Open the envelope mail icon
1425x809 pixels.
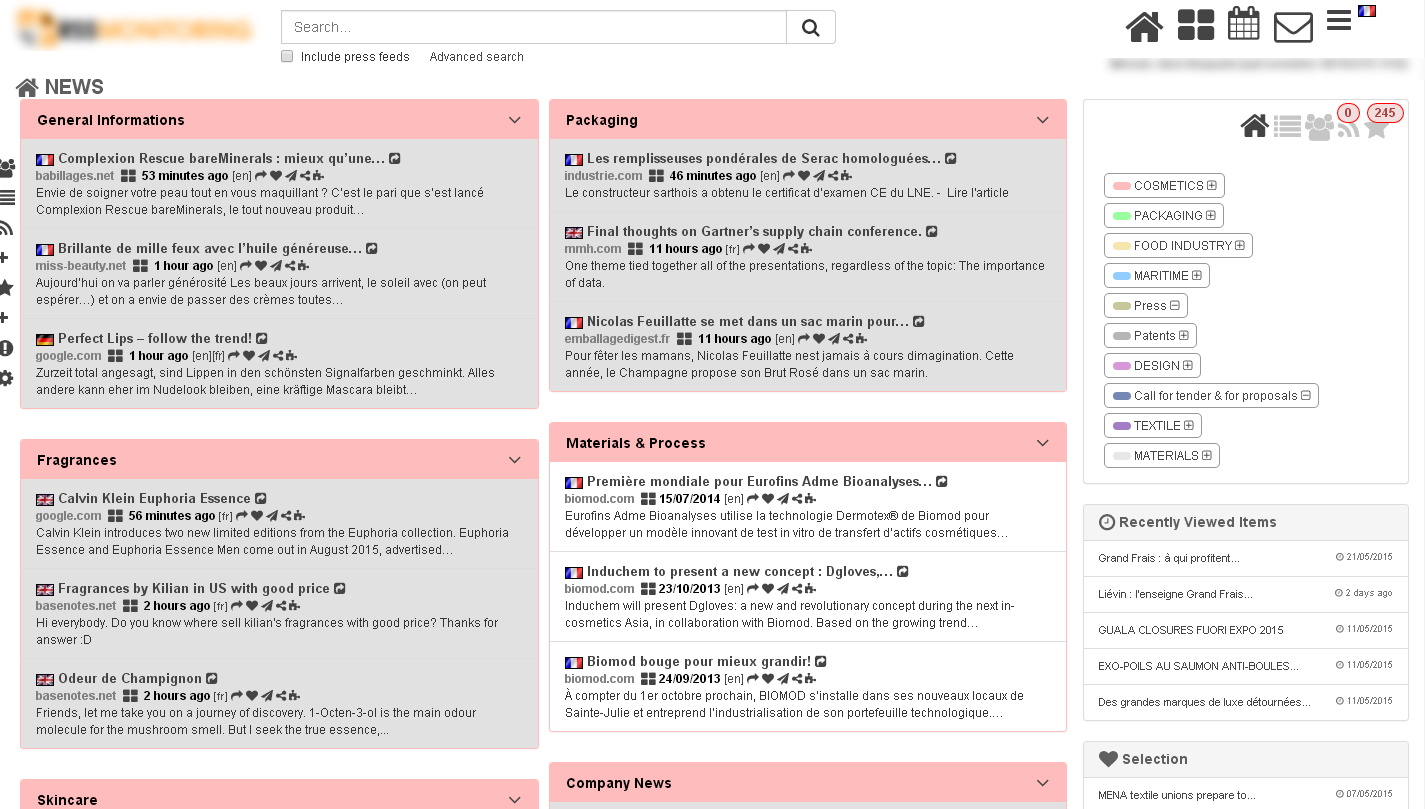coord(1293,27)
